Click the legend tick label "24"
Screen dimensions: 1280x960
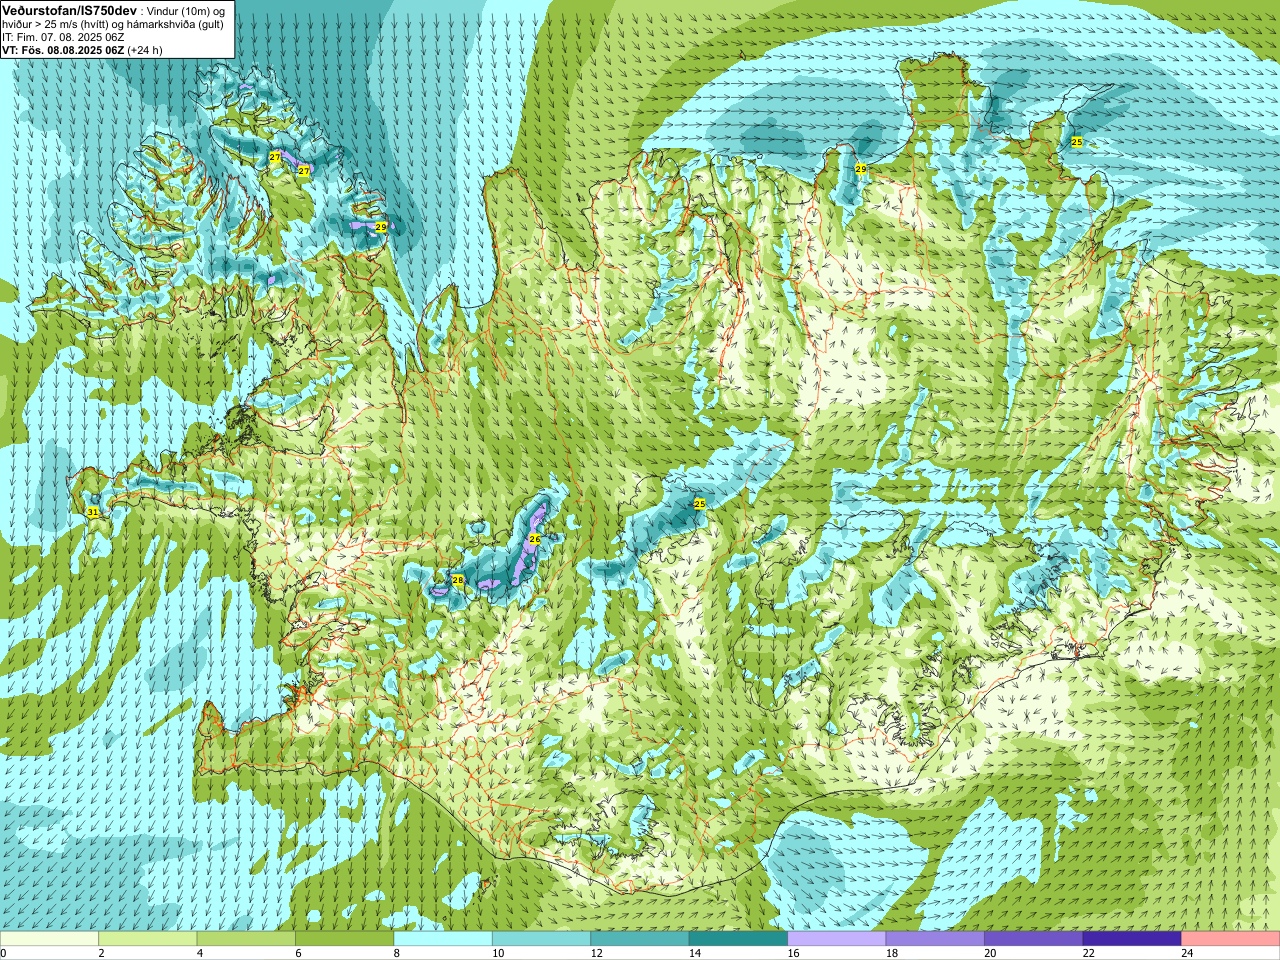(x=1188, y=953)
